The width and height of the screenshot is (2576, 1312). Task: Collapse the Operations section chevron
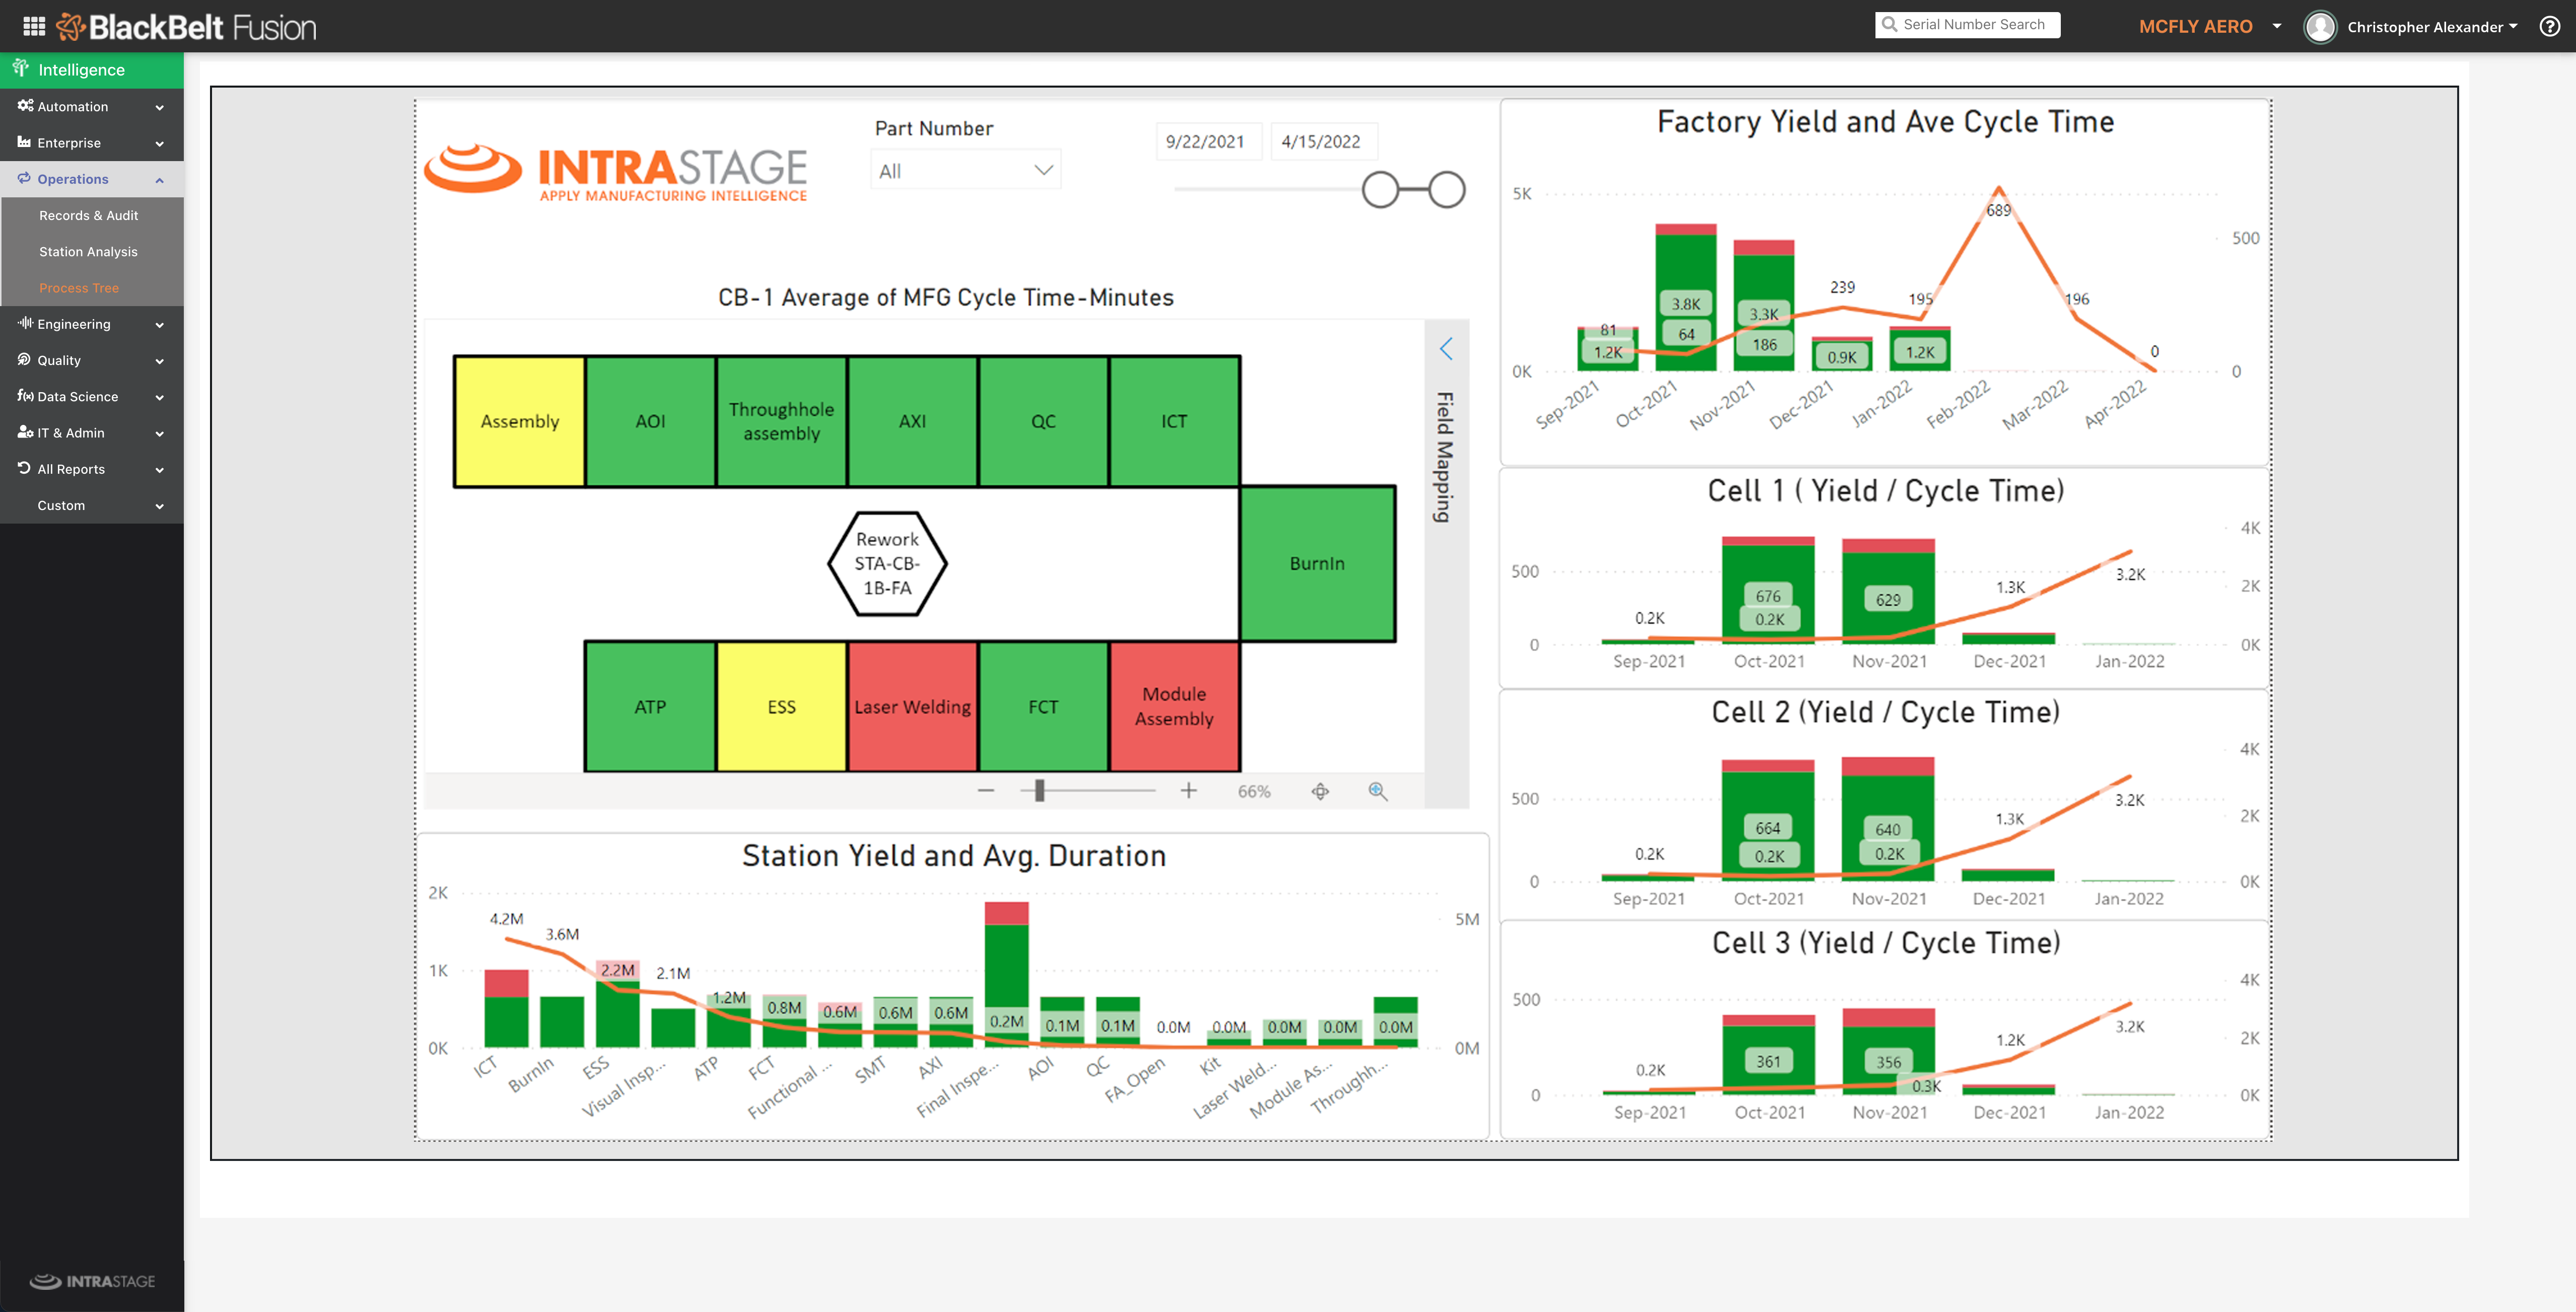(160, 180)
